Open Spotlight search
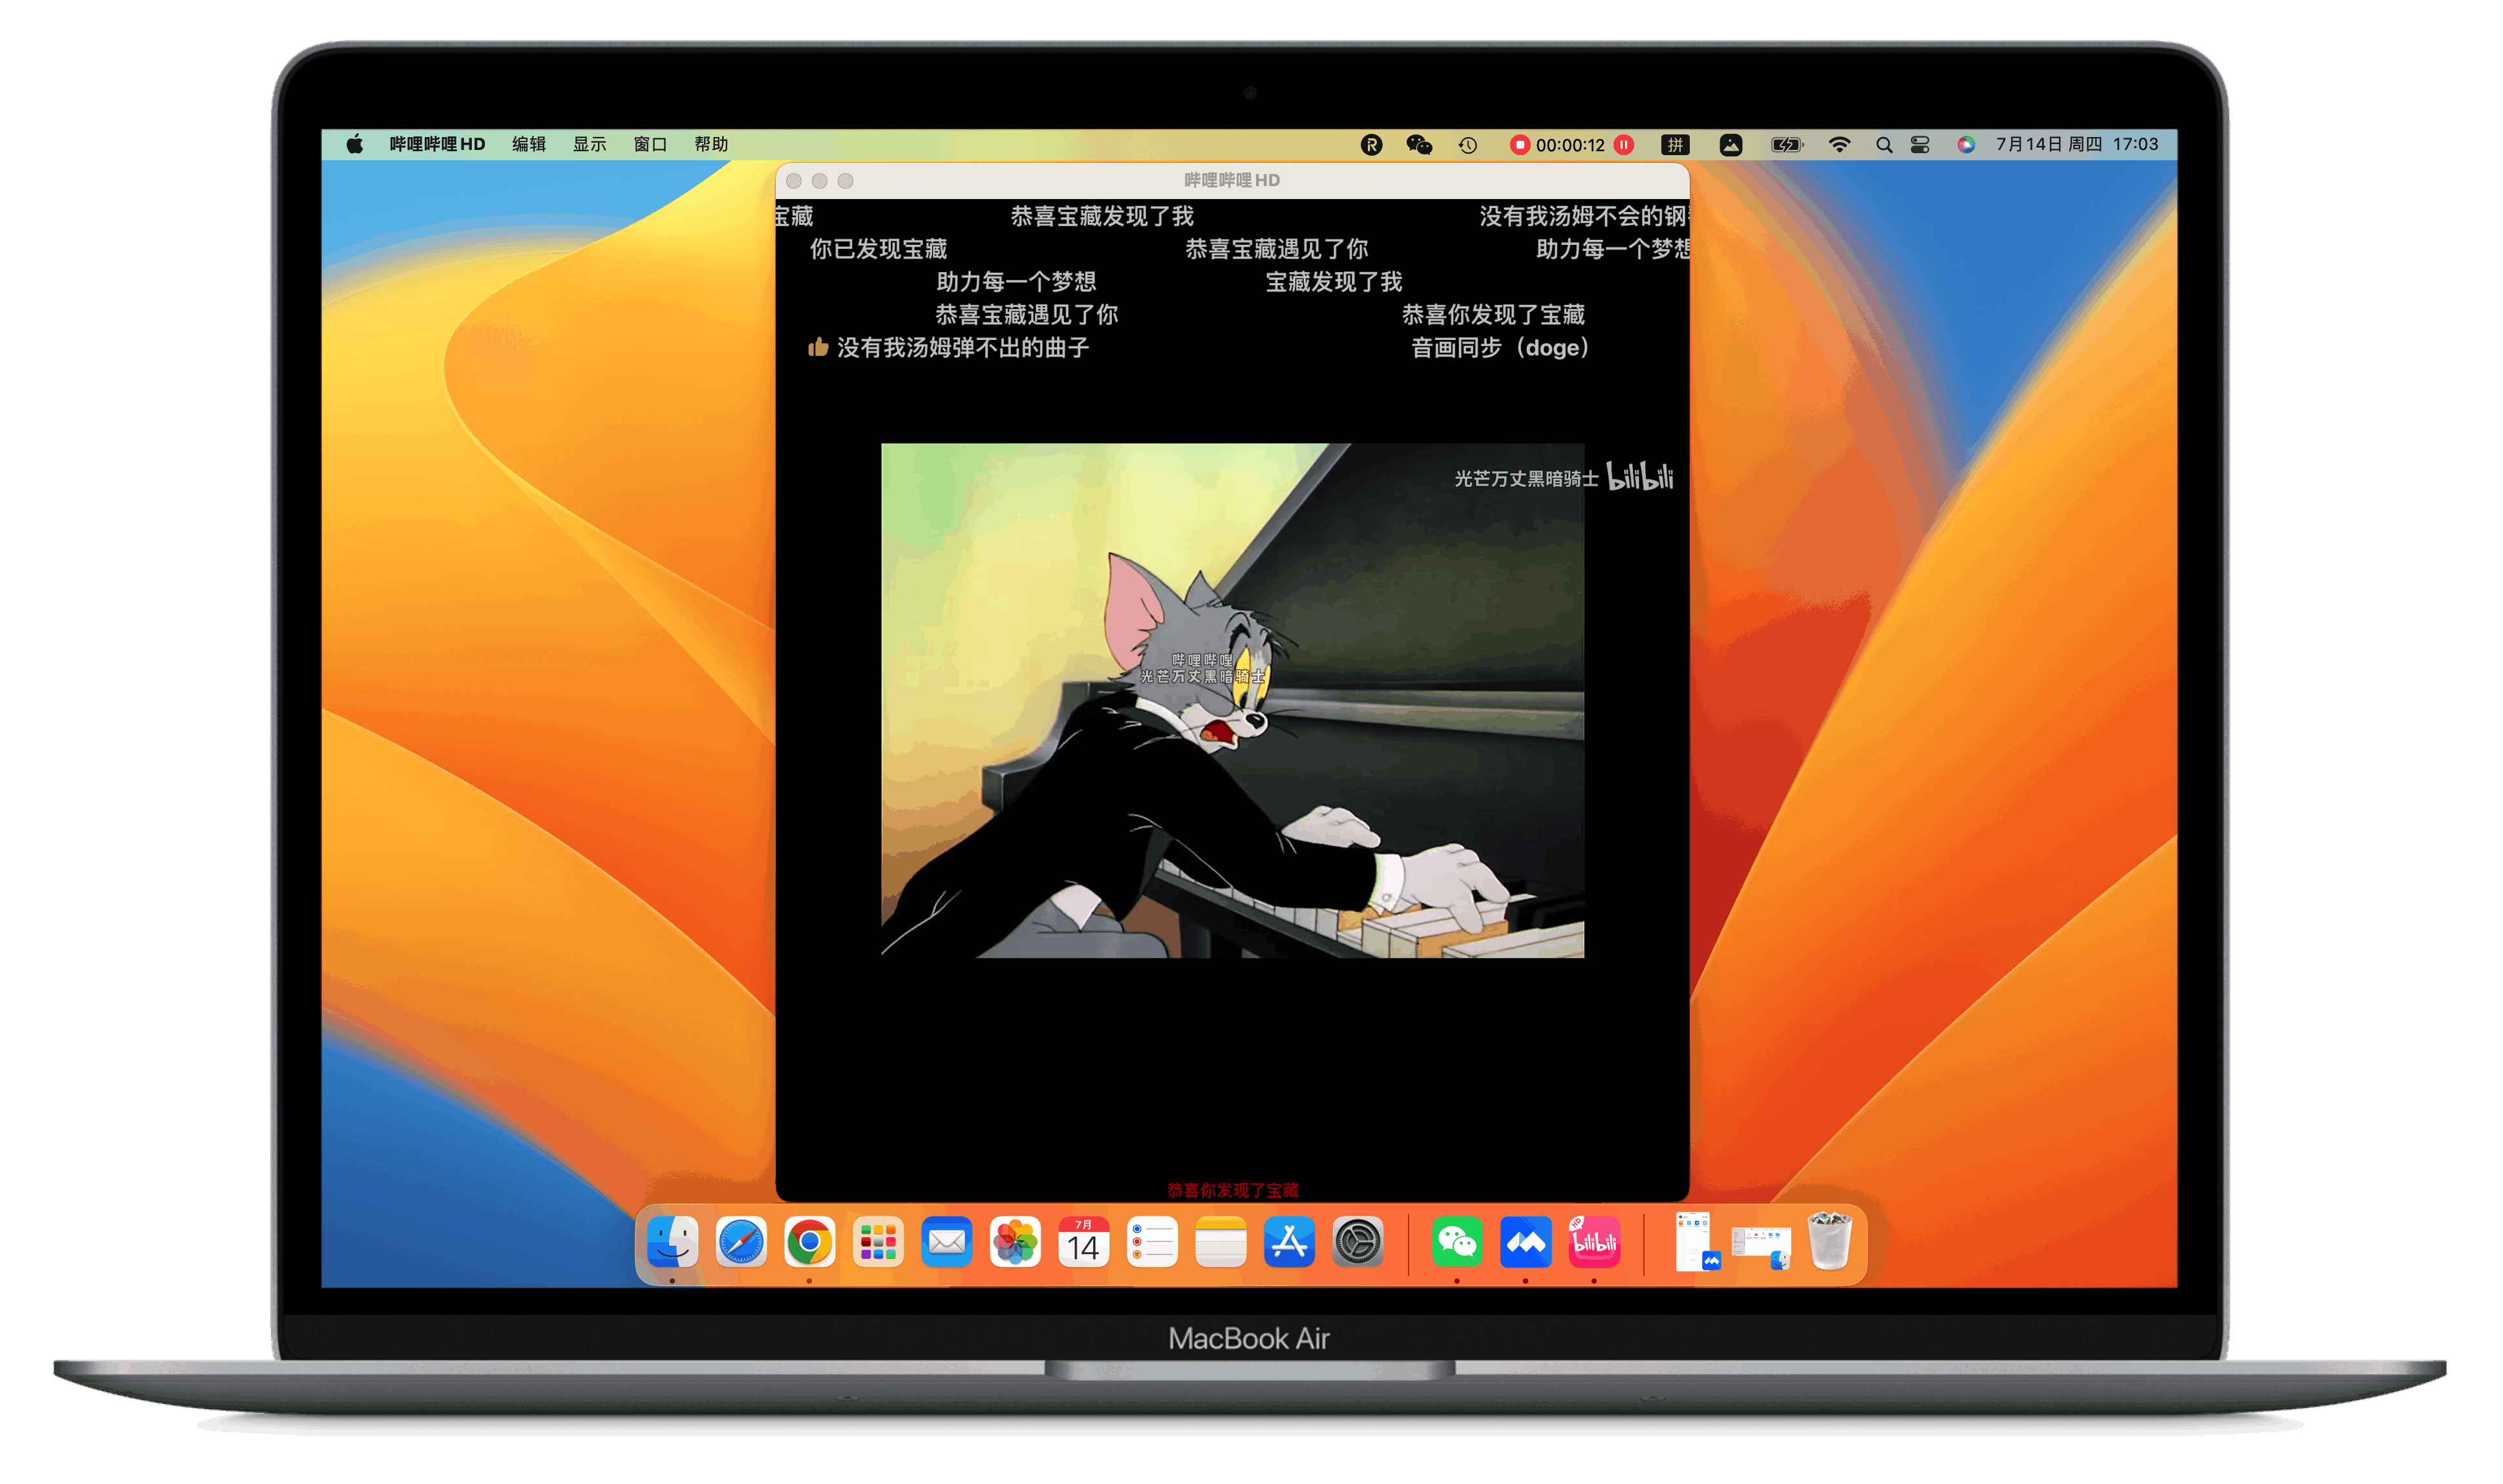 coord(1884,145)
